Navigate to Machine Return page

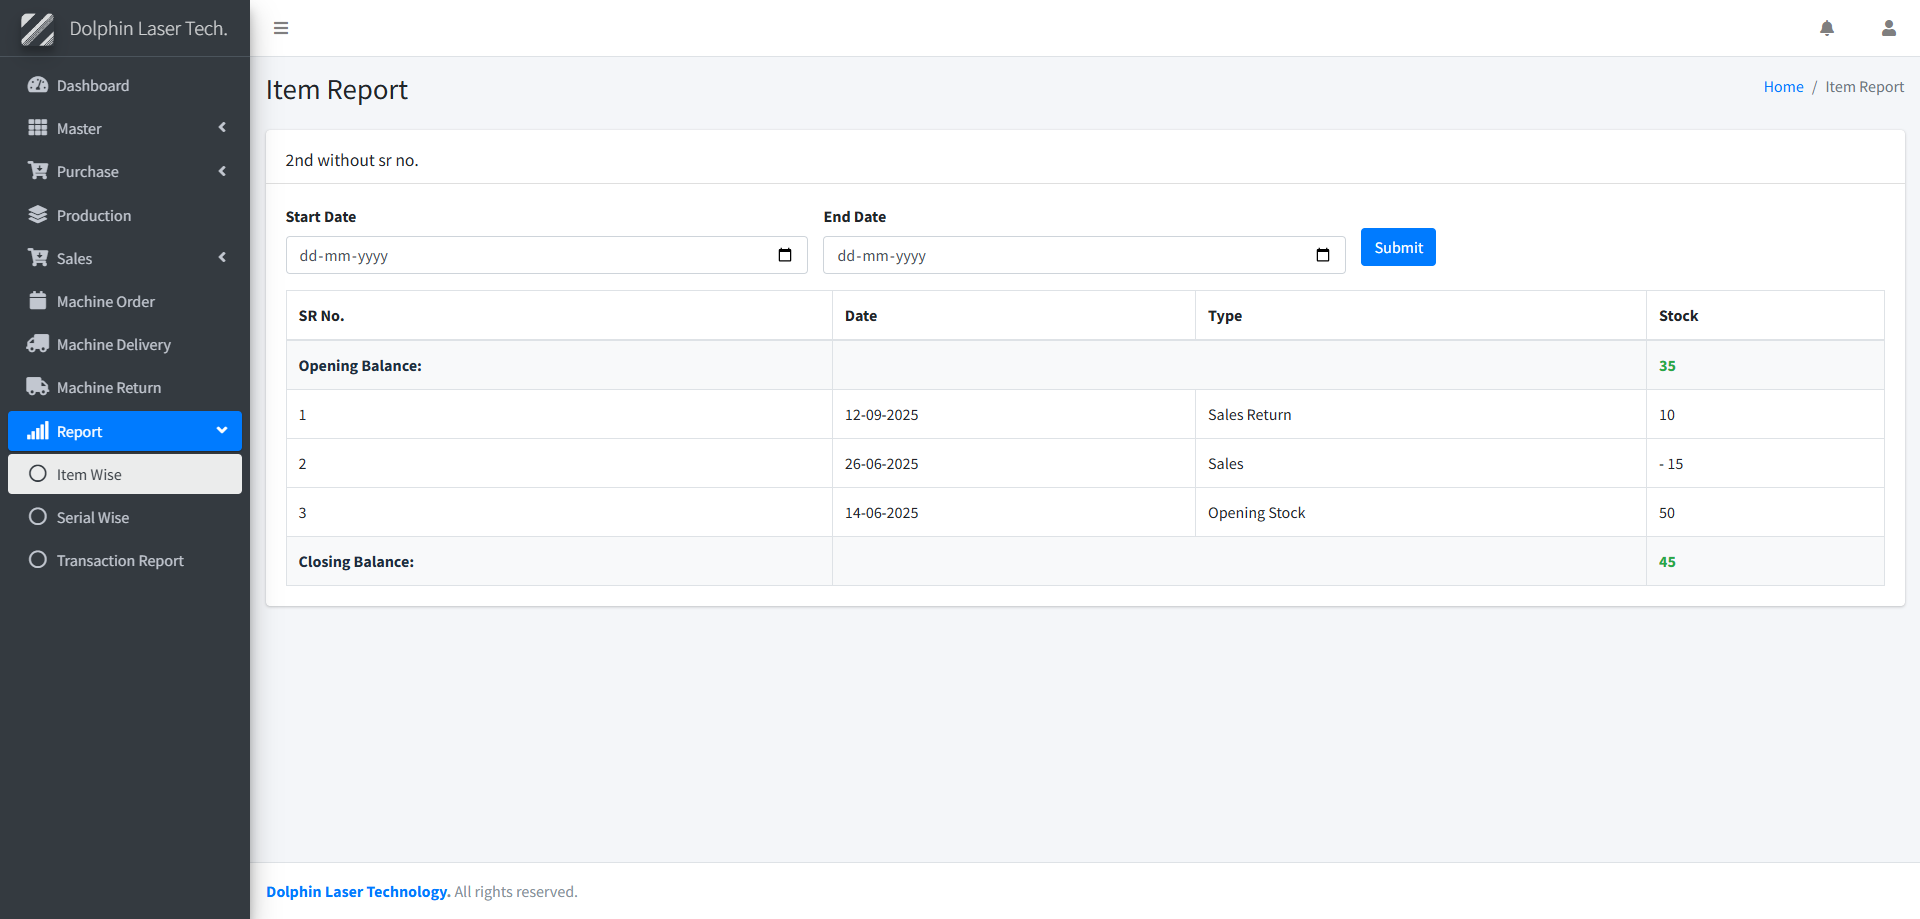tap(109, 388)
